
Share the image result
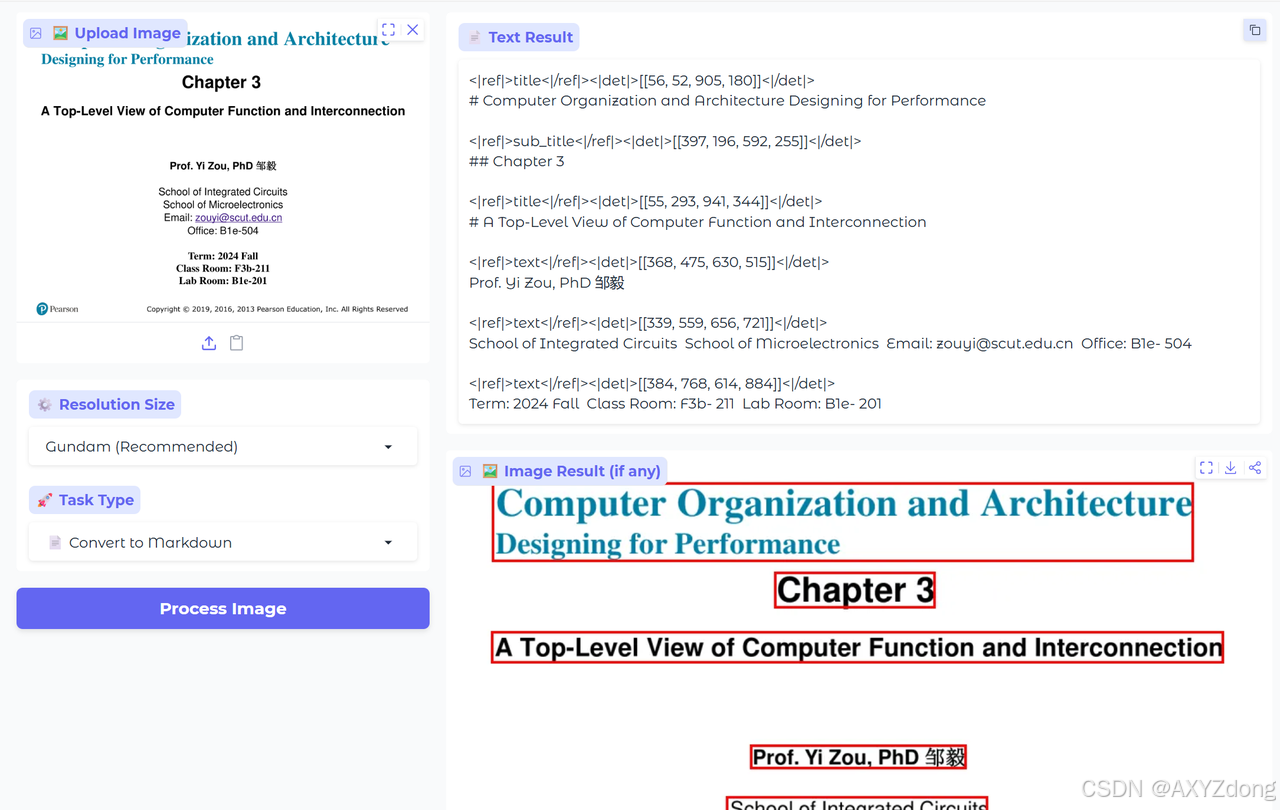tap(1254, 467)
